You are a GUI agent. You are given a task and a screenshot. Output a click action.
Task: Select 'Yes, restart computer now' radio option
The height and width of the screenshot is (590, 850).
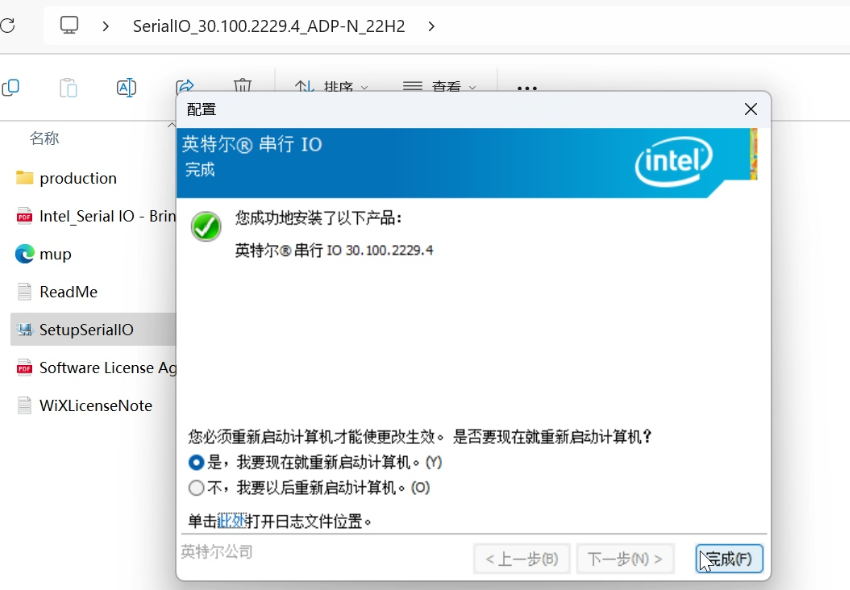[196, 463]
